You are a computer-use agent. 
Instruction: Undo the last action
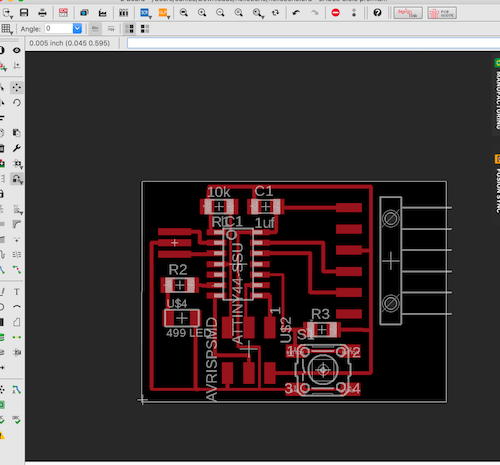point(296,13)
